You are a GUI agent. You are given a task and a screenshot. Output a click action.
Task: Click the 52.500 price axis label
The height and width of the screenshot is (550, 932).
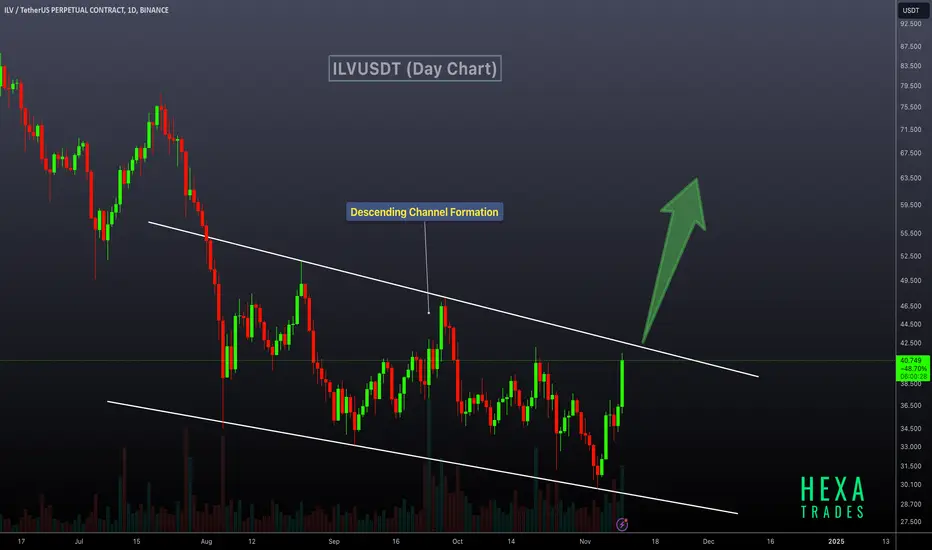pos(911,256)
